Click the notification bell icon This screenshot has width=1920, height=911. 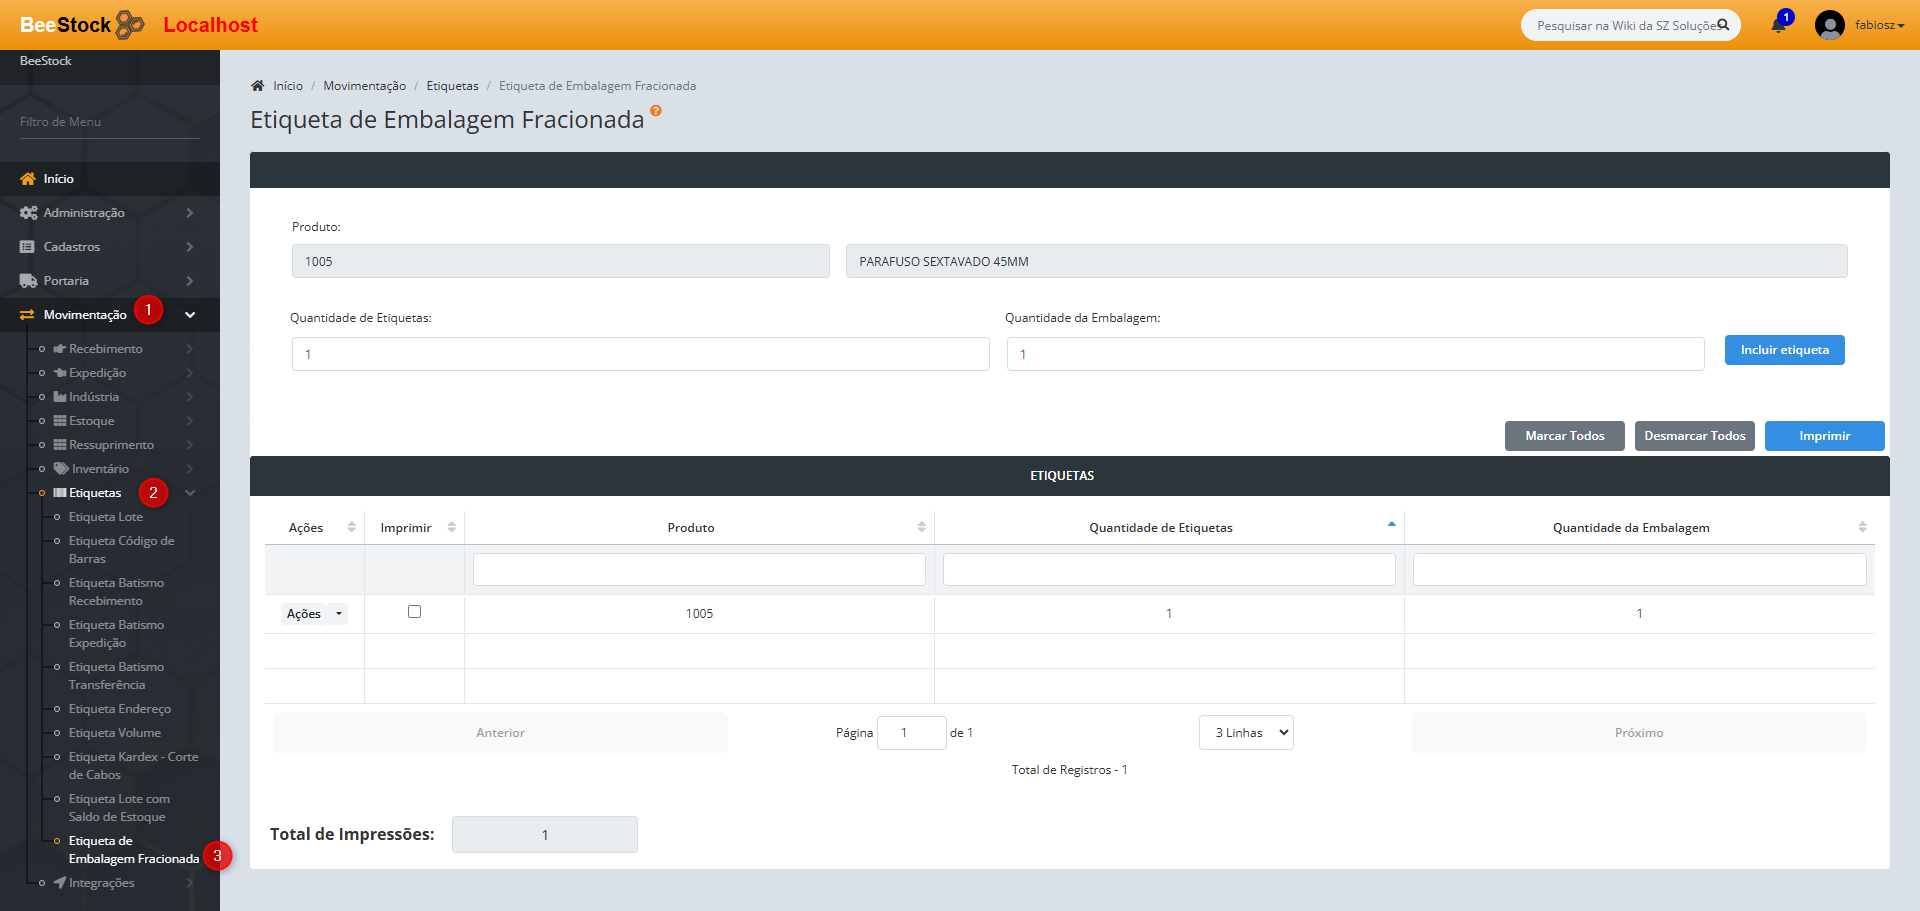[x=1778, y=25]
